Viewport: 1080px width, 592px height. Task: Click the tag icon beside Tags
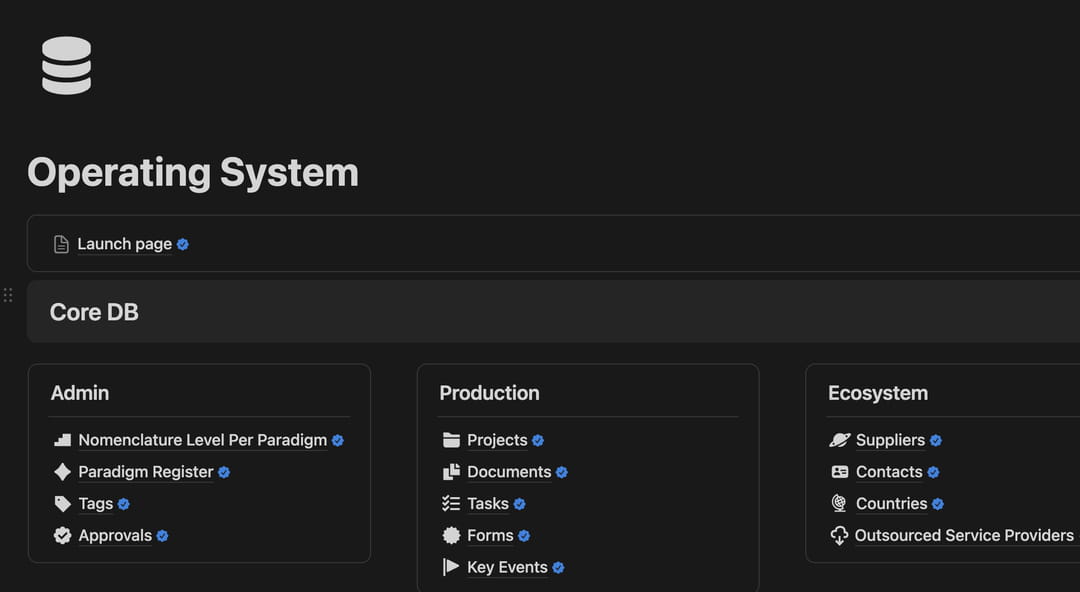coord(63,503)
